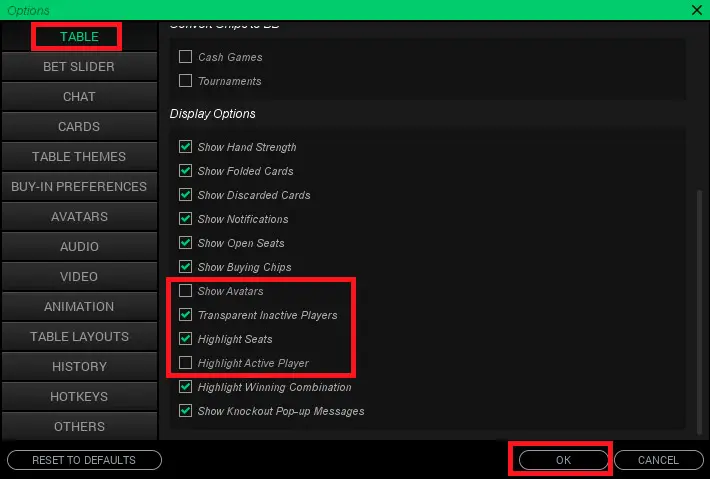
Task: Select the Cards tab in sidebar
Action: (x=79, y=127)
